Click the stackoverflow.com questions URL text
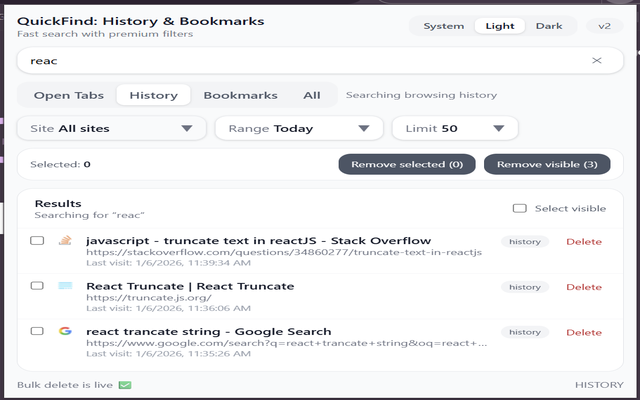 point(284,252)
